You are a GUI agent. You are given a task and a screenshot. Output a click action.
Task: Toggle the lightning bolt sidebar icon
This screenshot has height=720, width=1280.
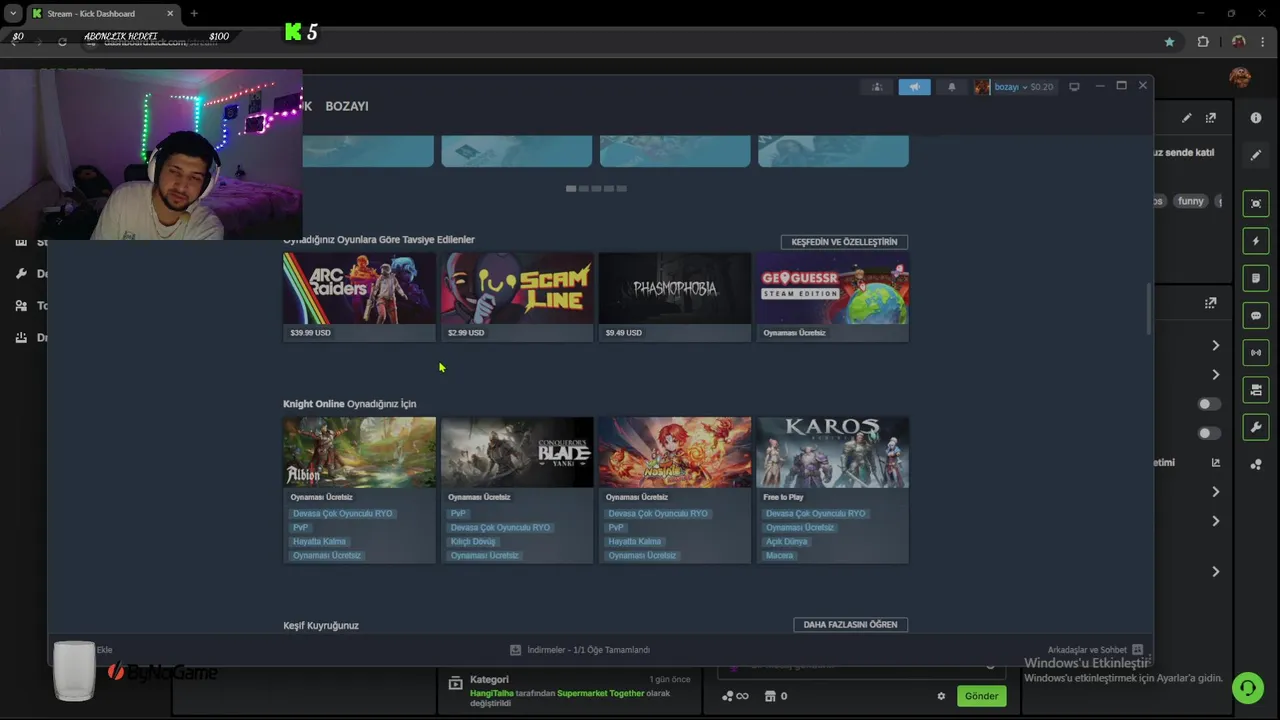pyautogui.click(x=1256, y=241)
